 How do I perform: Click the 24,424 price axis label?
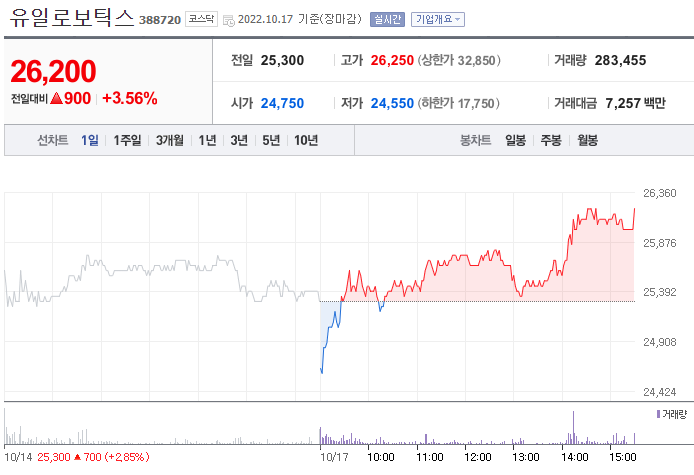pos(659,392)
